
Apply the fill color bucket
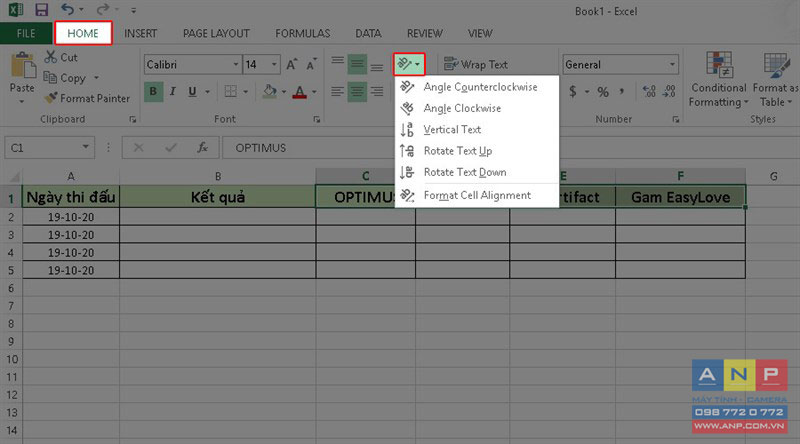click(269, 91)
